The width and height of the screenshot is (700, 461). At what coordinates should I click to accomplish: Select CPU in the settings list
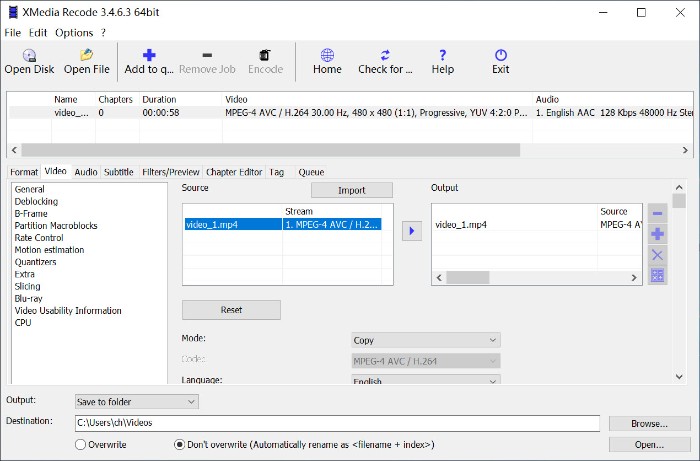click(x=23, y=322)
